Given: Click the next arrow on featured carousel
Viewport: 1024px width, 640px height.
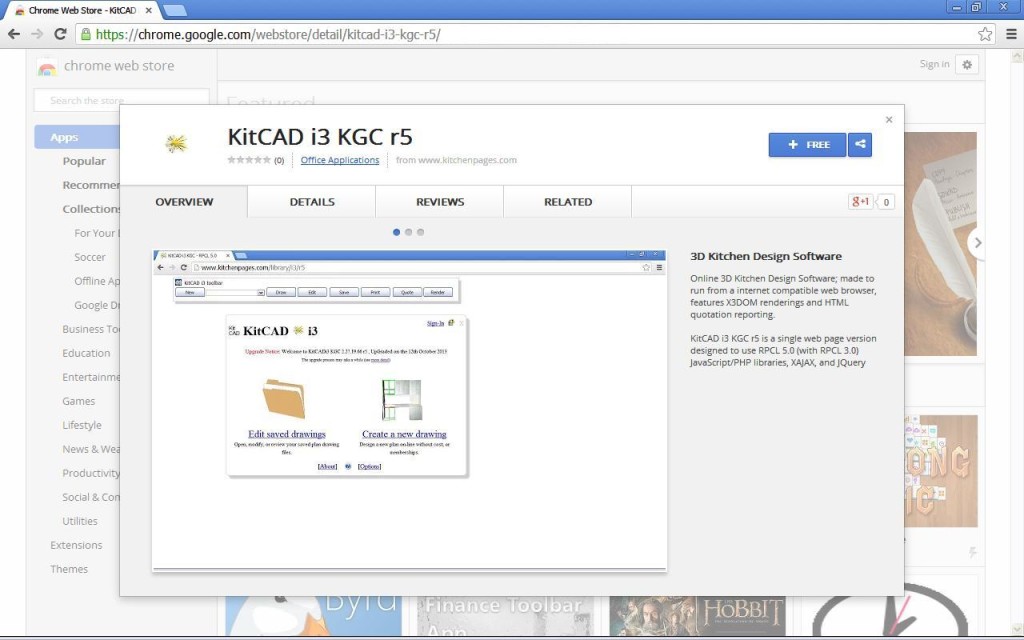Looking at the screenshot, I should (x=976, y=243).
